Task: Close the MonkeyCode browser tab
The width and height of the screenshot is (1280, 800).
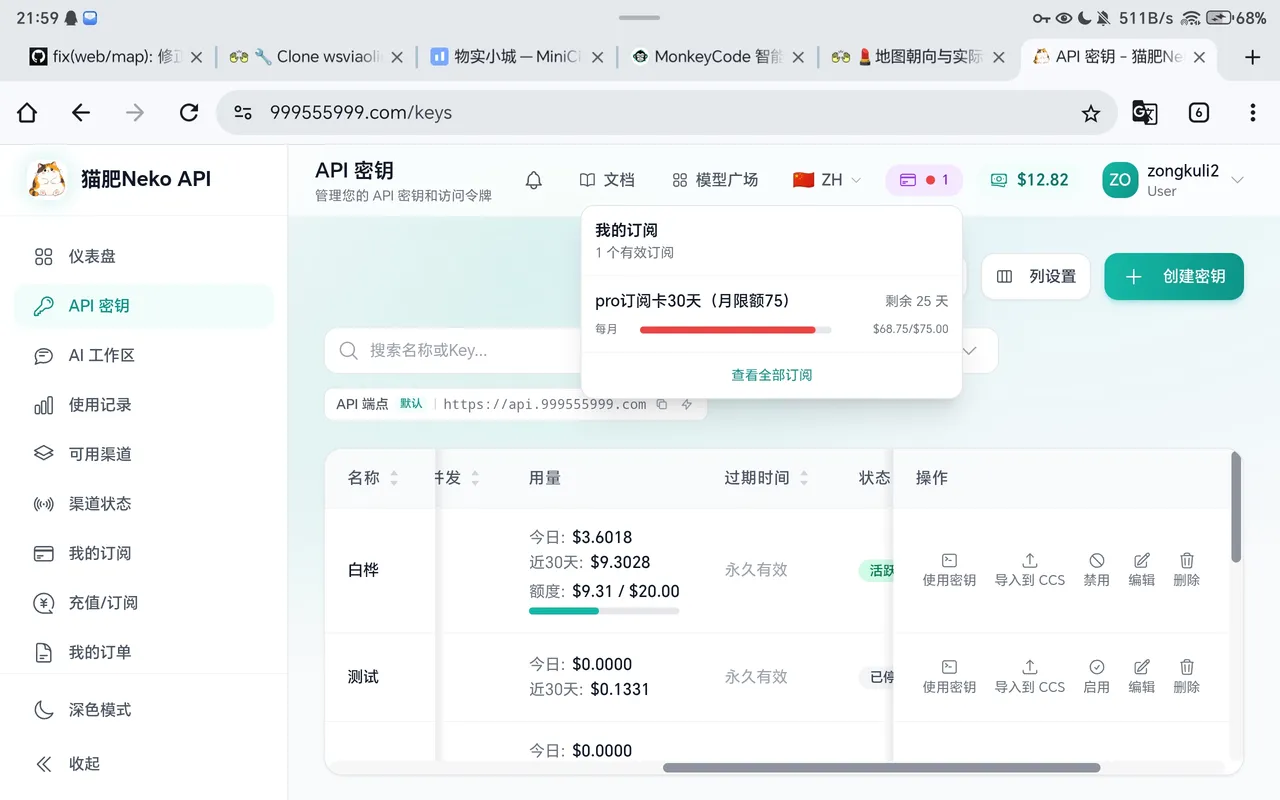Action: (x=798, y=57)
